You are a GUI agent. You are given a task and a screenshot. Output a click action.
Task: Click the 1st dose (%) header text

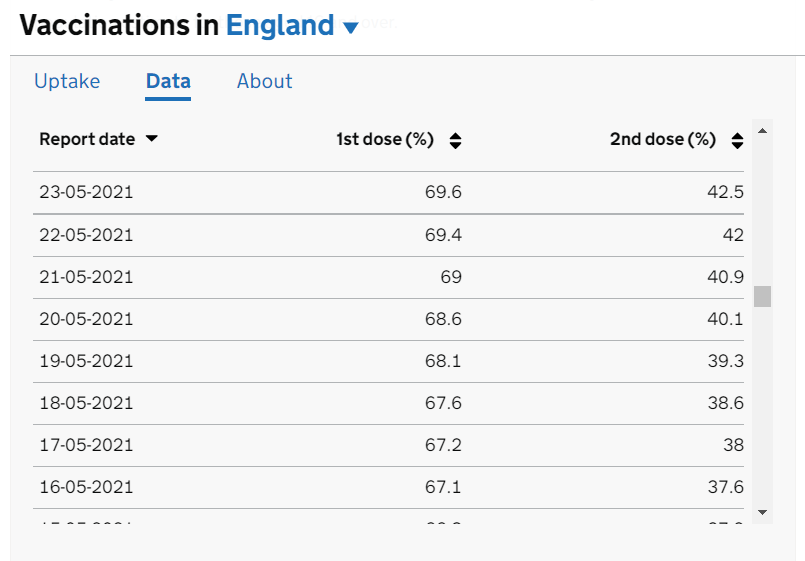[385, 139]
